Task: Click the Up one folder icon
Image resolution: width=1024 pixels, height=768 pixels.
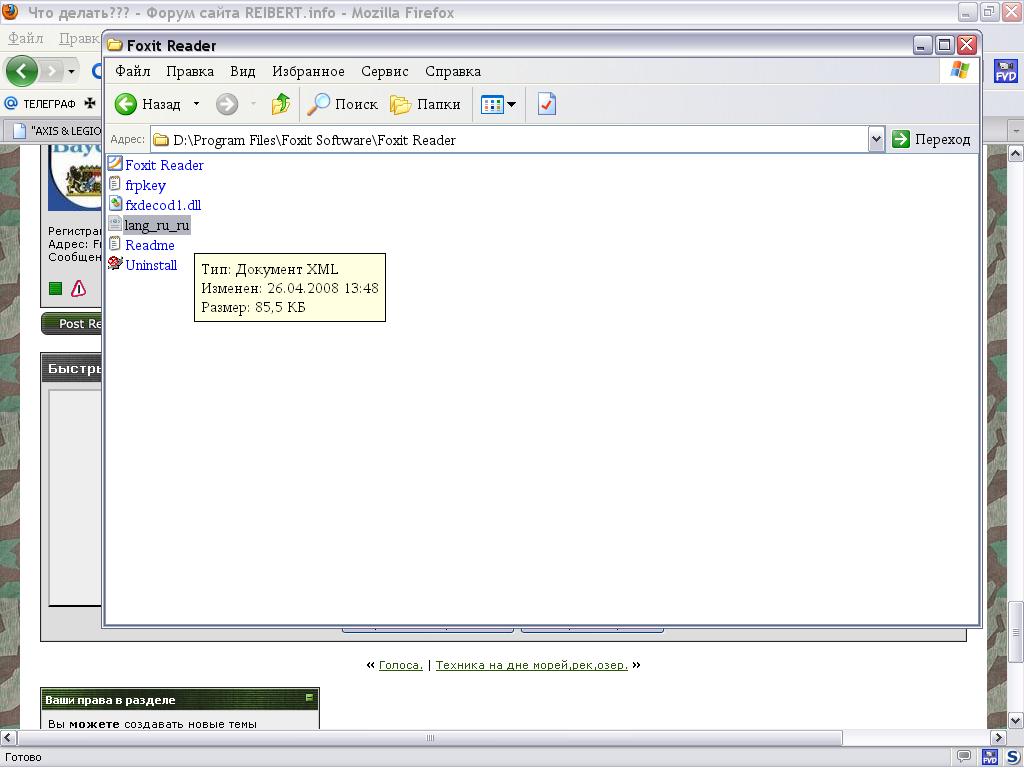Action: click(281, 104)
